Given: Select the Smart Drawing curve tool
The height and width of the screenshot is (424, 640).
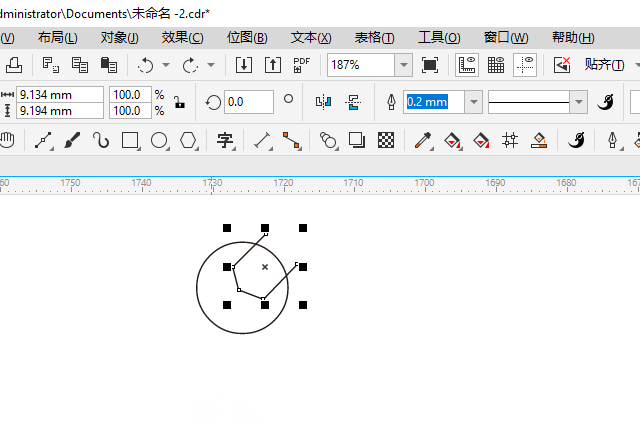Looking at the screenshot, I should [101, 140].
